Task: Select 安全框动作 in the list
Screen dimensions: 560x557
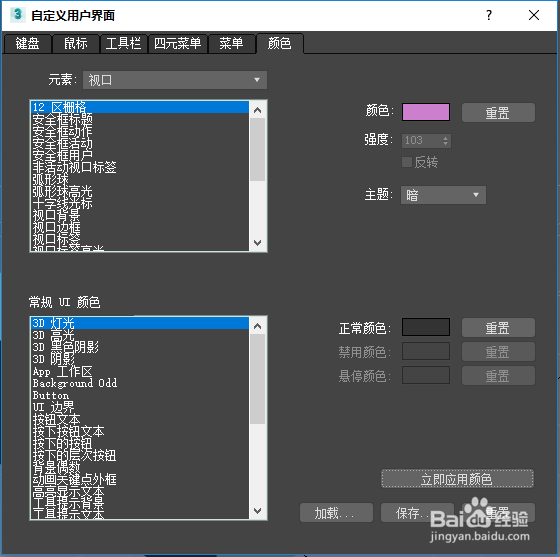Action: click(x=140, y=131)
